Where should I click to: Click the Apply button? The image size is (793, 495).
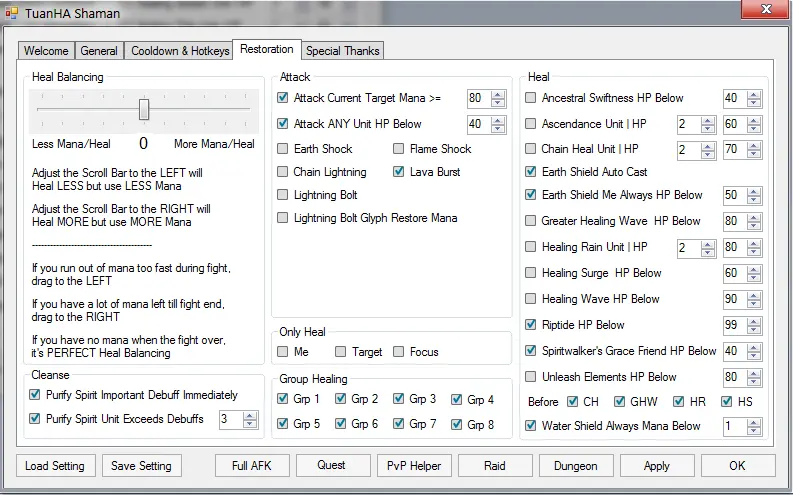pyautogui.click(x=656, y=466)
